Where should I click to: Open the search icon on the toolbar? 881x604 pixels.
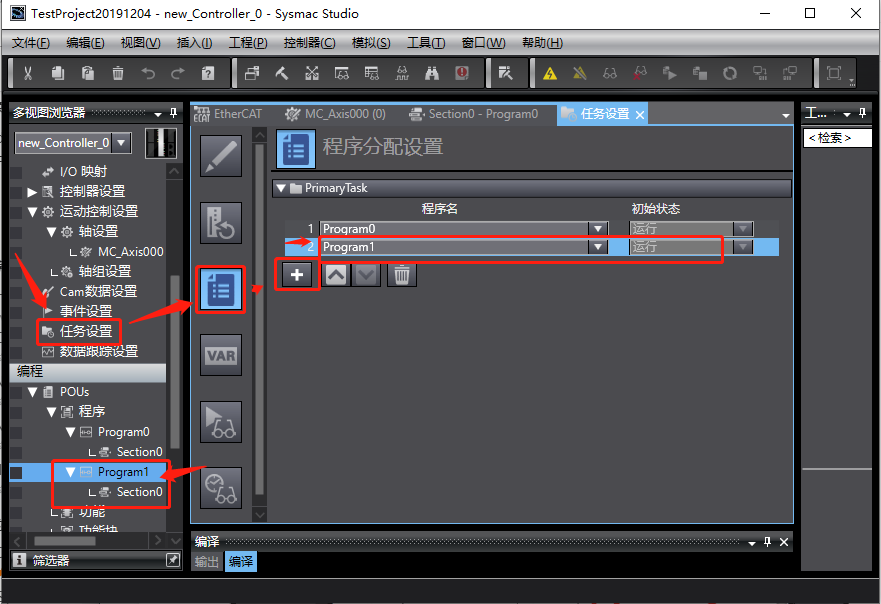[432, 72]
